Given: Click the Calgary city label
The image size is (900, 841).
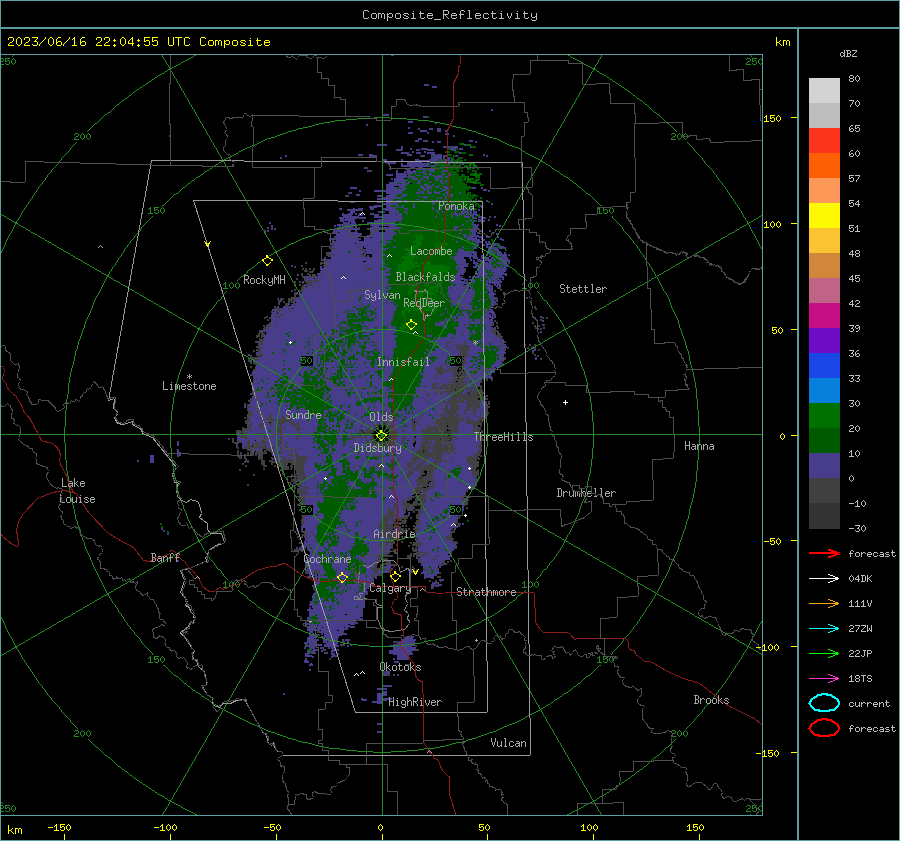Looking at the screenshot, I should (390, 588).
